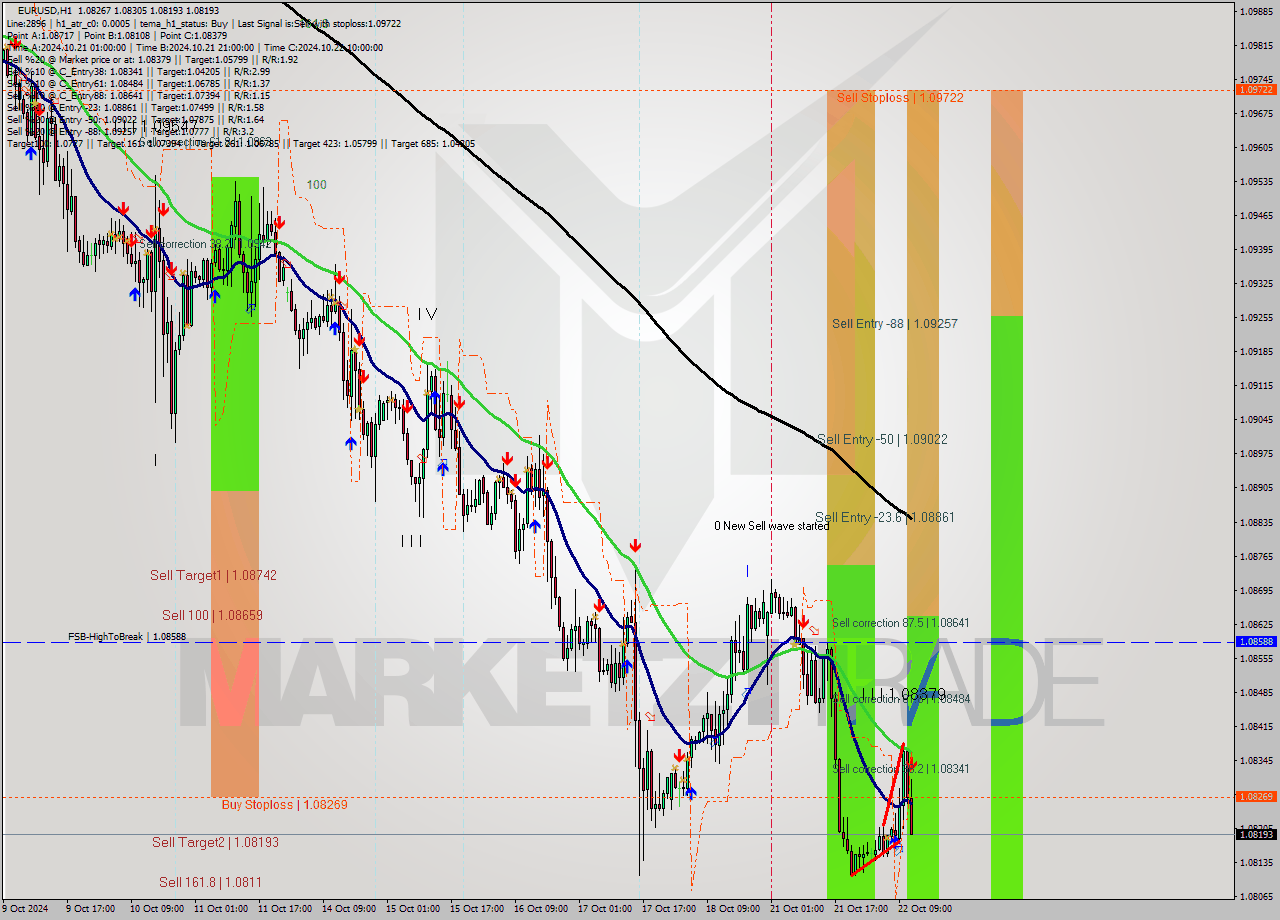Click the dark 1.08193 current price tag

(x=1255, y=834)
